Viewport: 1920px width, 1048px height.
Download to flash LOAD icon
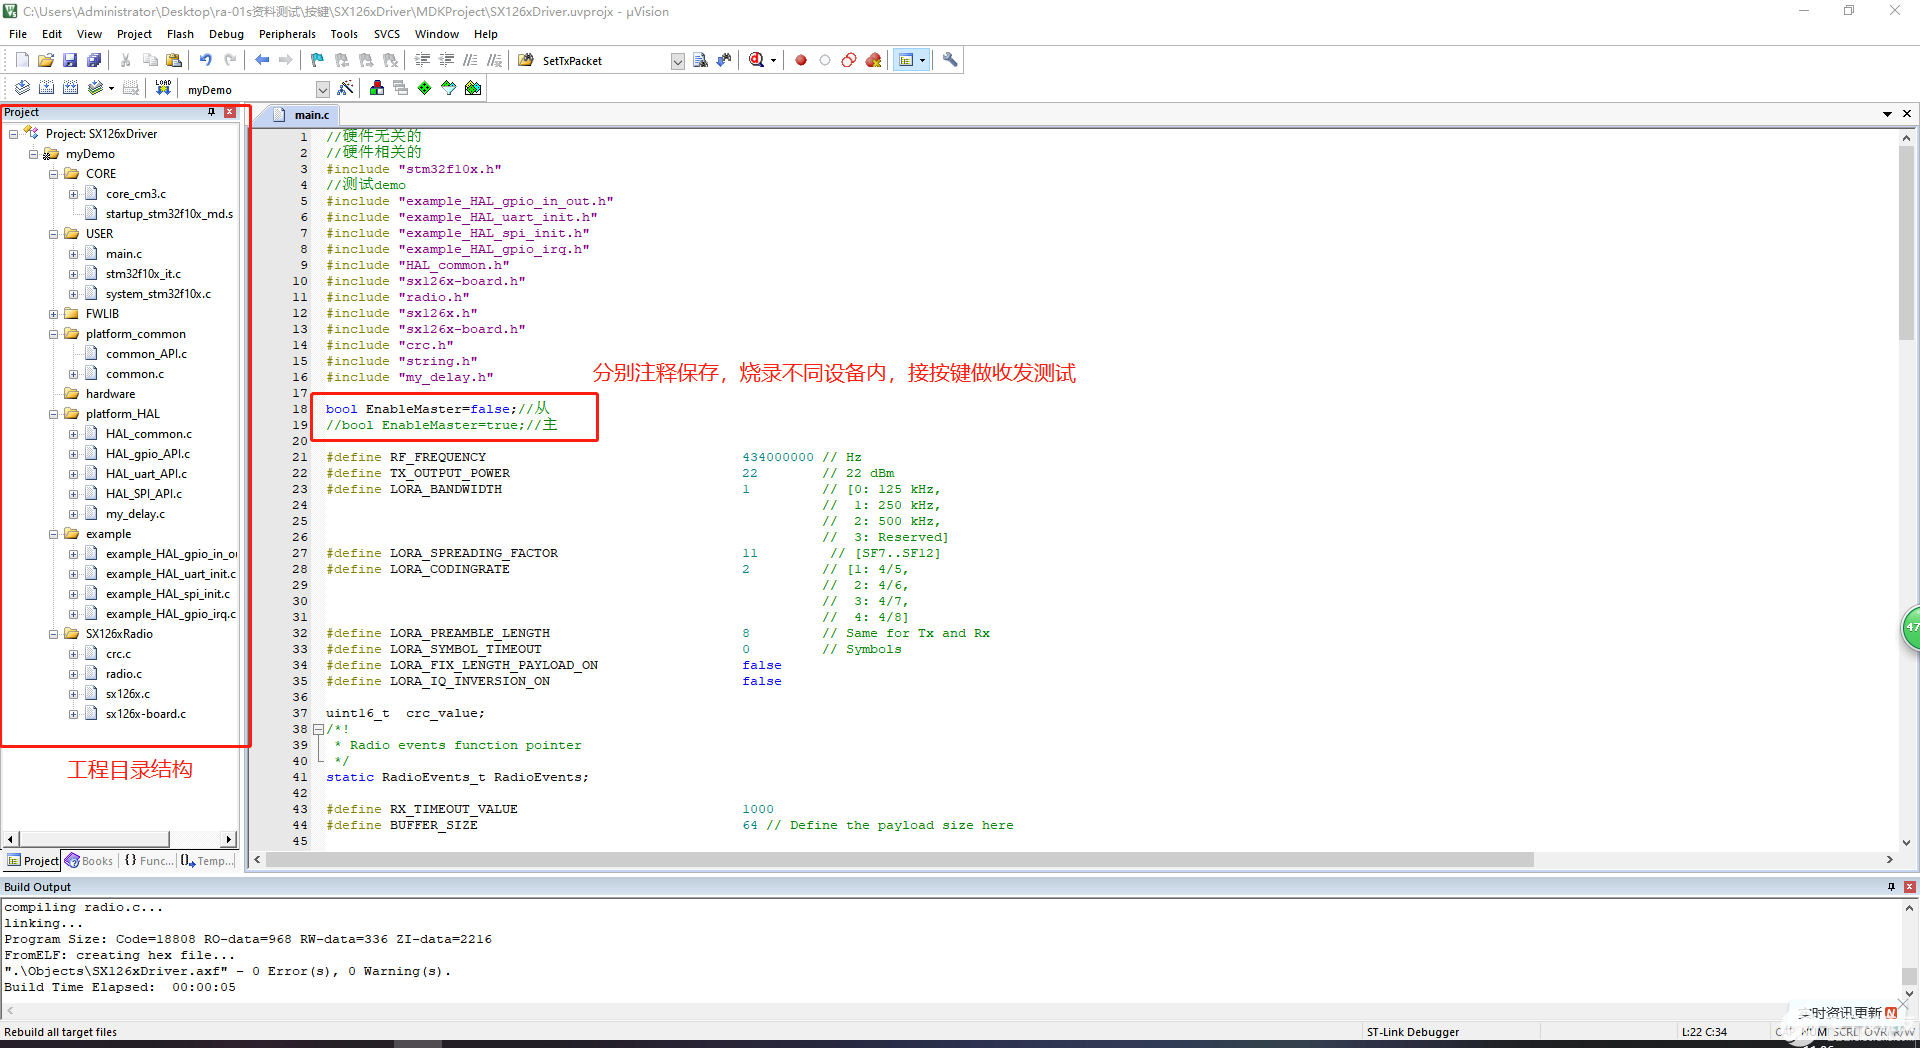[x=163, y=88]
